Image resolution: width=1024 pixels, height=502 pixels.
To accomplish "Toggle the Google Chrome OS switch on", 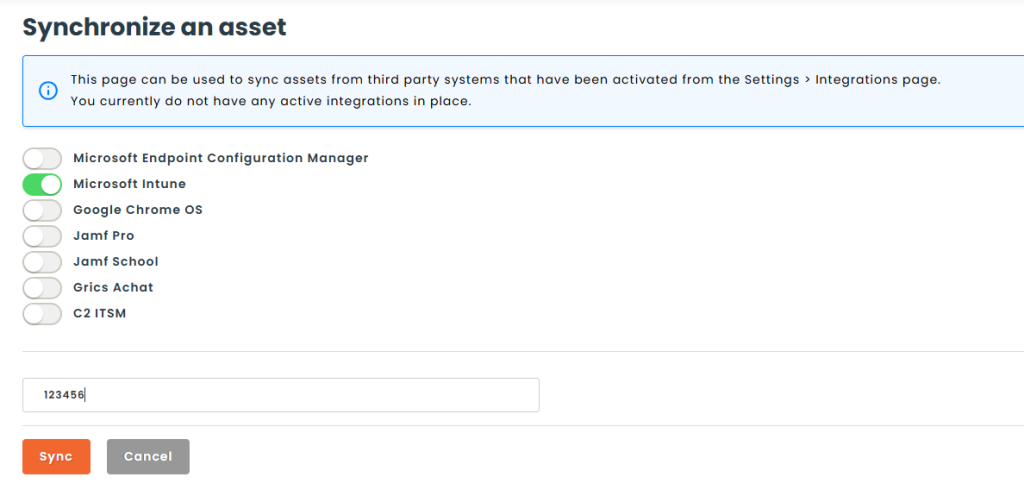I will 42,210.
